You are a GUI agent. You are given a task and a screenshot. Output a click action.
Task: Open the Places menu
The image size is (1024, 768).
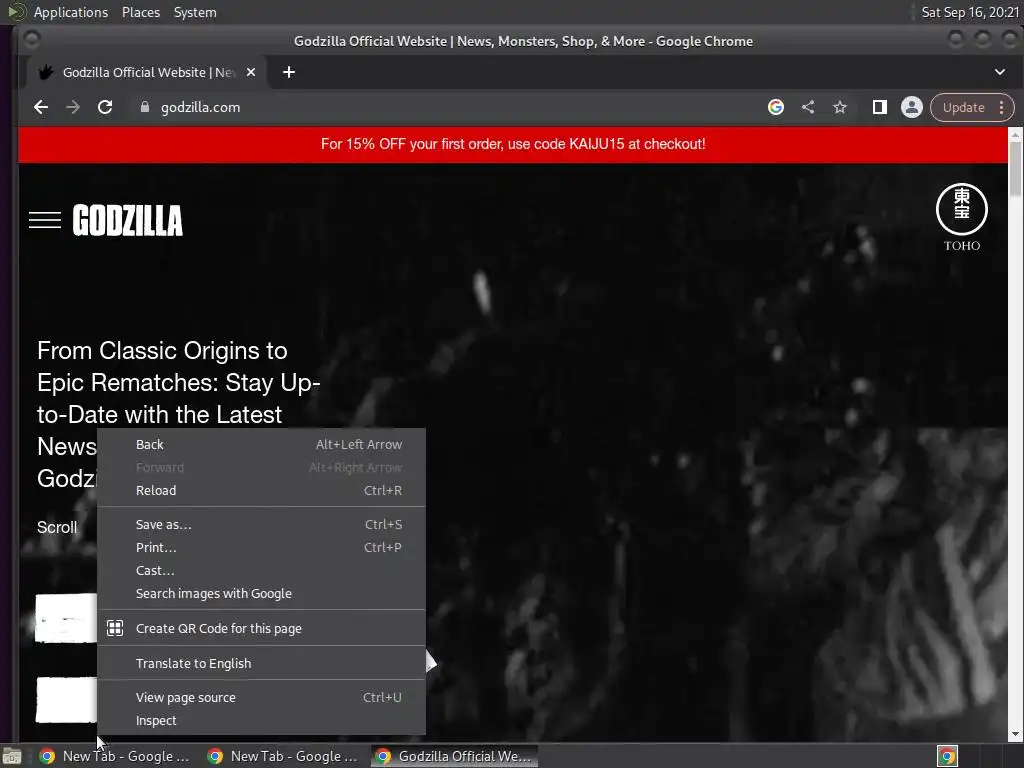coord(140,12)
